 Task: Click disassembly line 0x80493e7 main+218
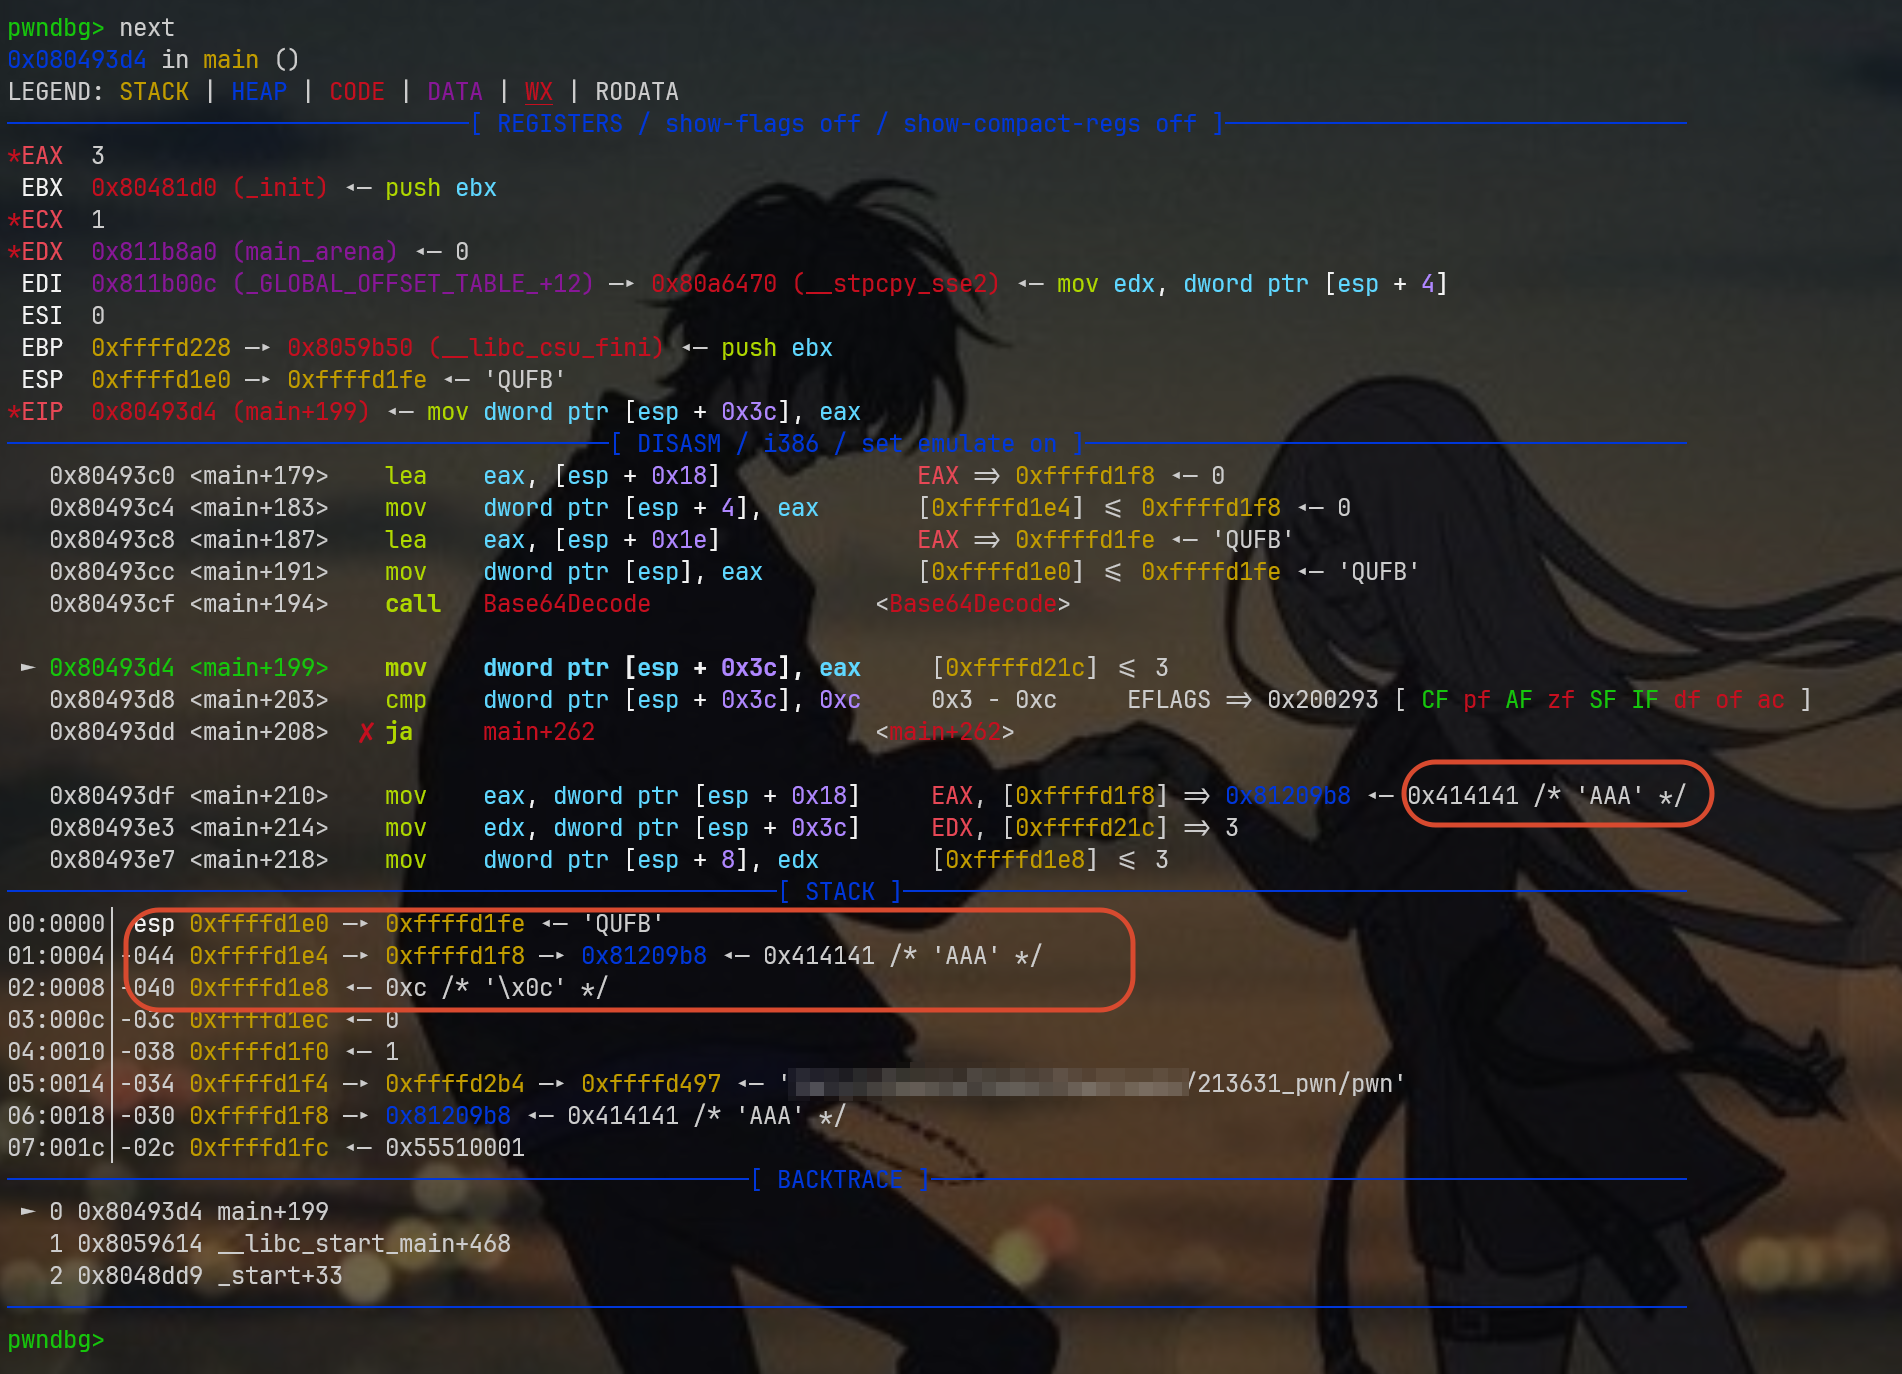[609, 860]
